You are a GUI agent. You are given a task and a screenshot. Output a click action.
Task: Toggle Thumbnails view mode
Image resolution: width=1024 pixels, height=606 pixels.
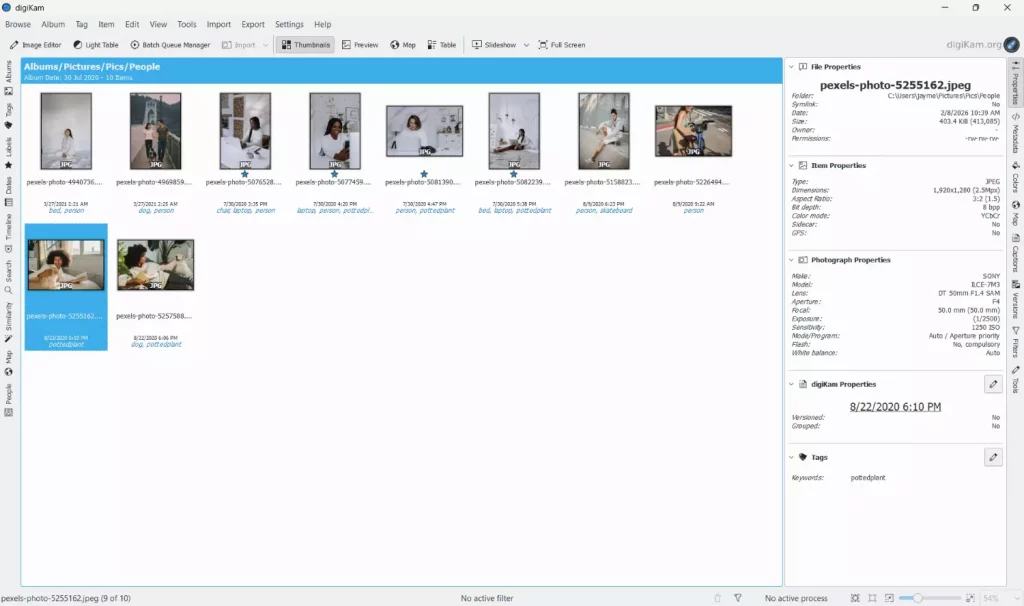304,44
